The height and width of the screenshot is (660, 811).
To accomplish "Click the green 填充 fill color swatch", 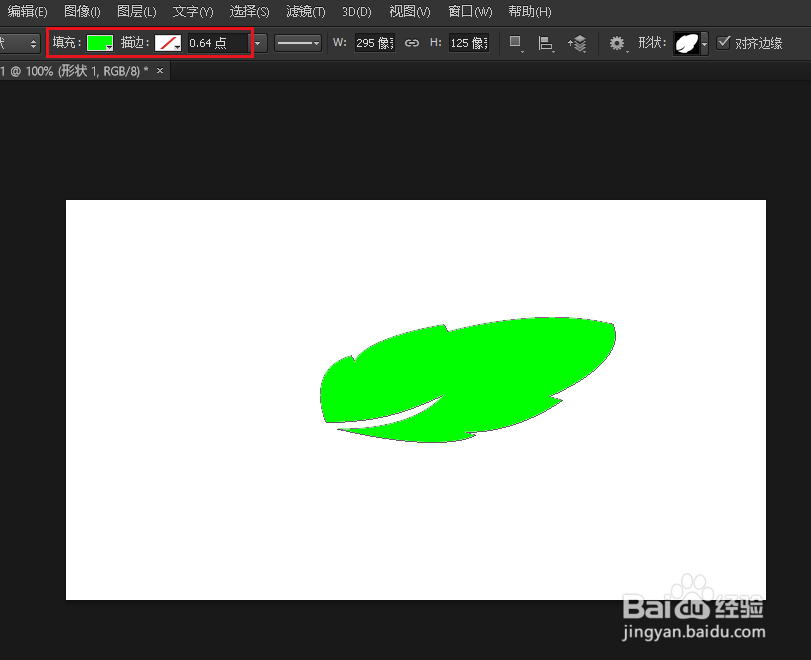I will pos(100,43).
